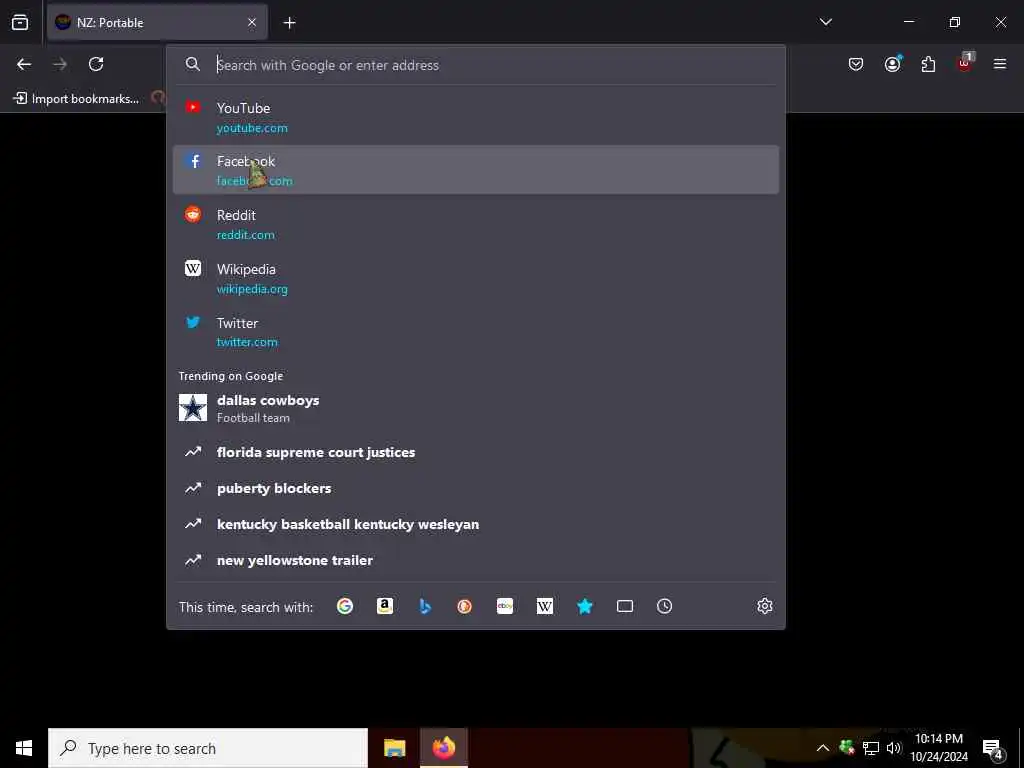The width and height of the screenshot is (1024, 768).
Task: Open search settings gear icon
Action: (x=765, y=606)
